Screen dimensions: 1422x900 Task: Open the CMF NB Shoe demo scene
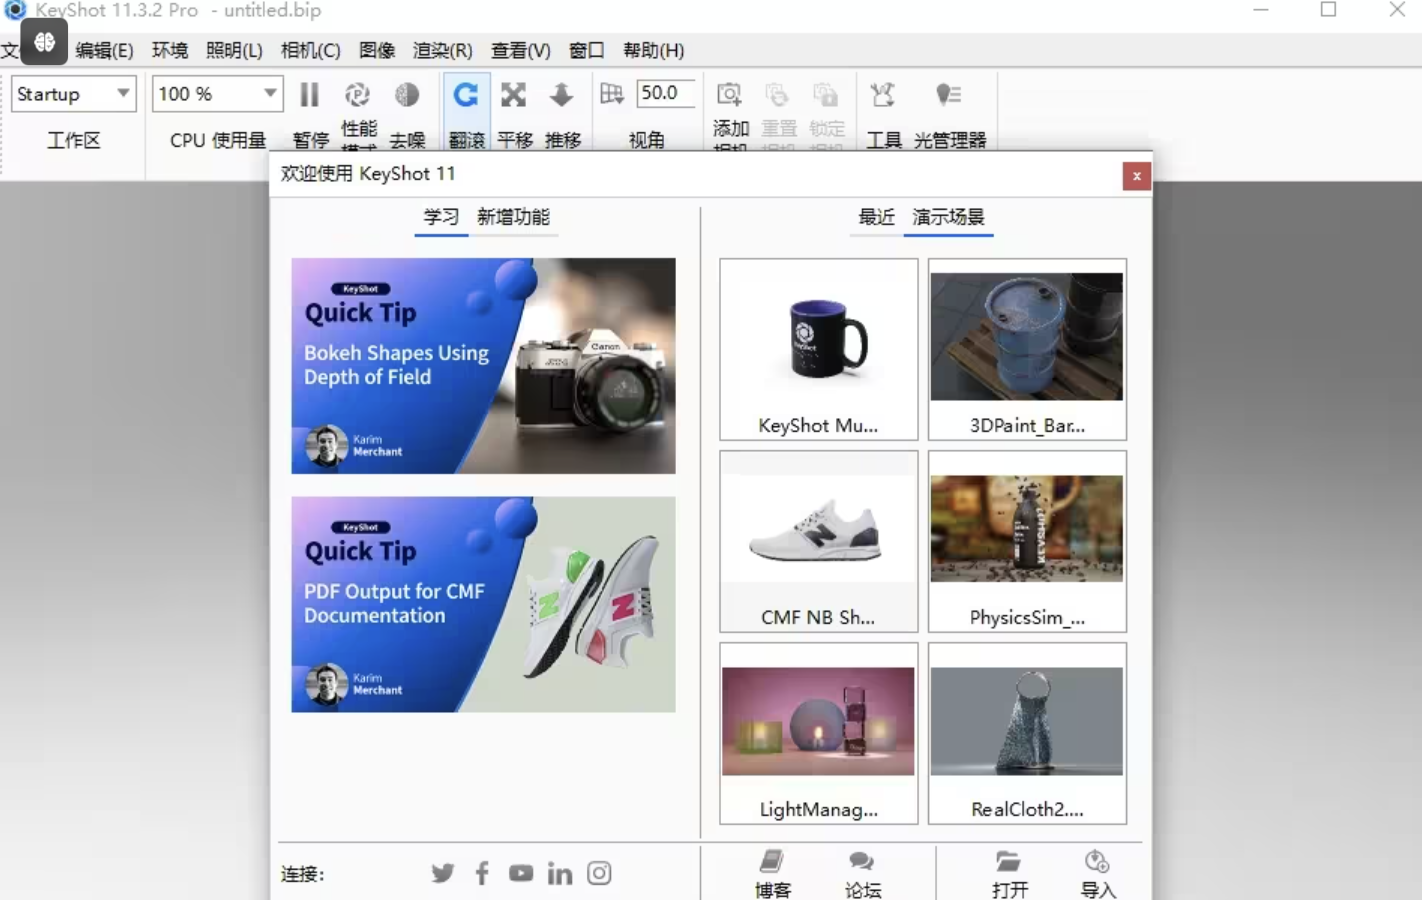point(818,541)
